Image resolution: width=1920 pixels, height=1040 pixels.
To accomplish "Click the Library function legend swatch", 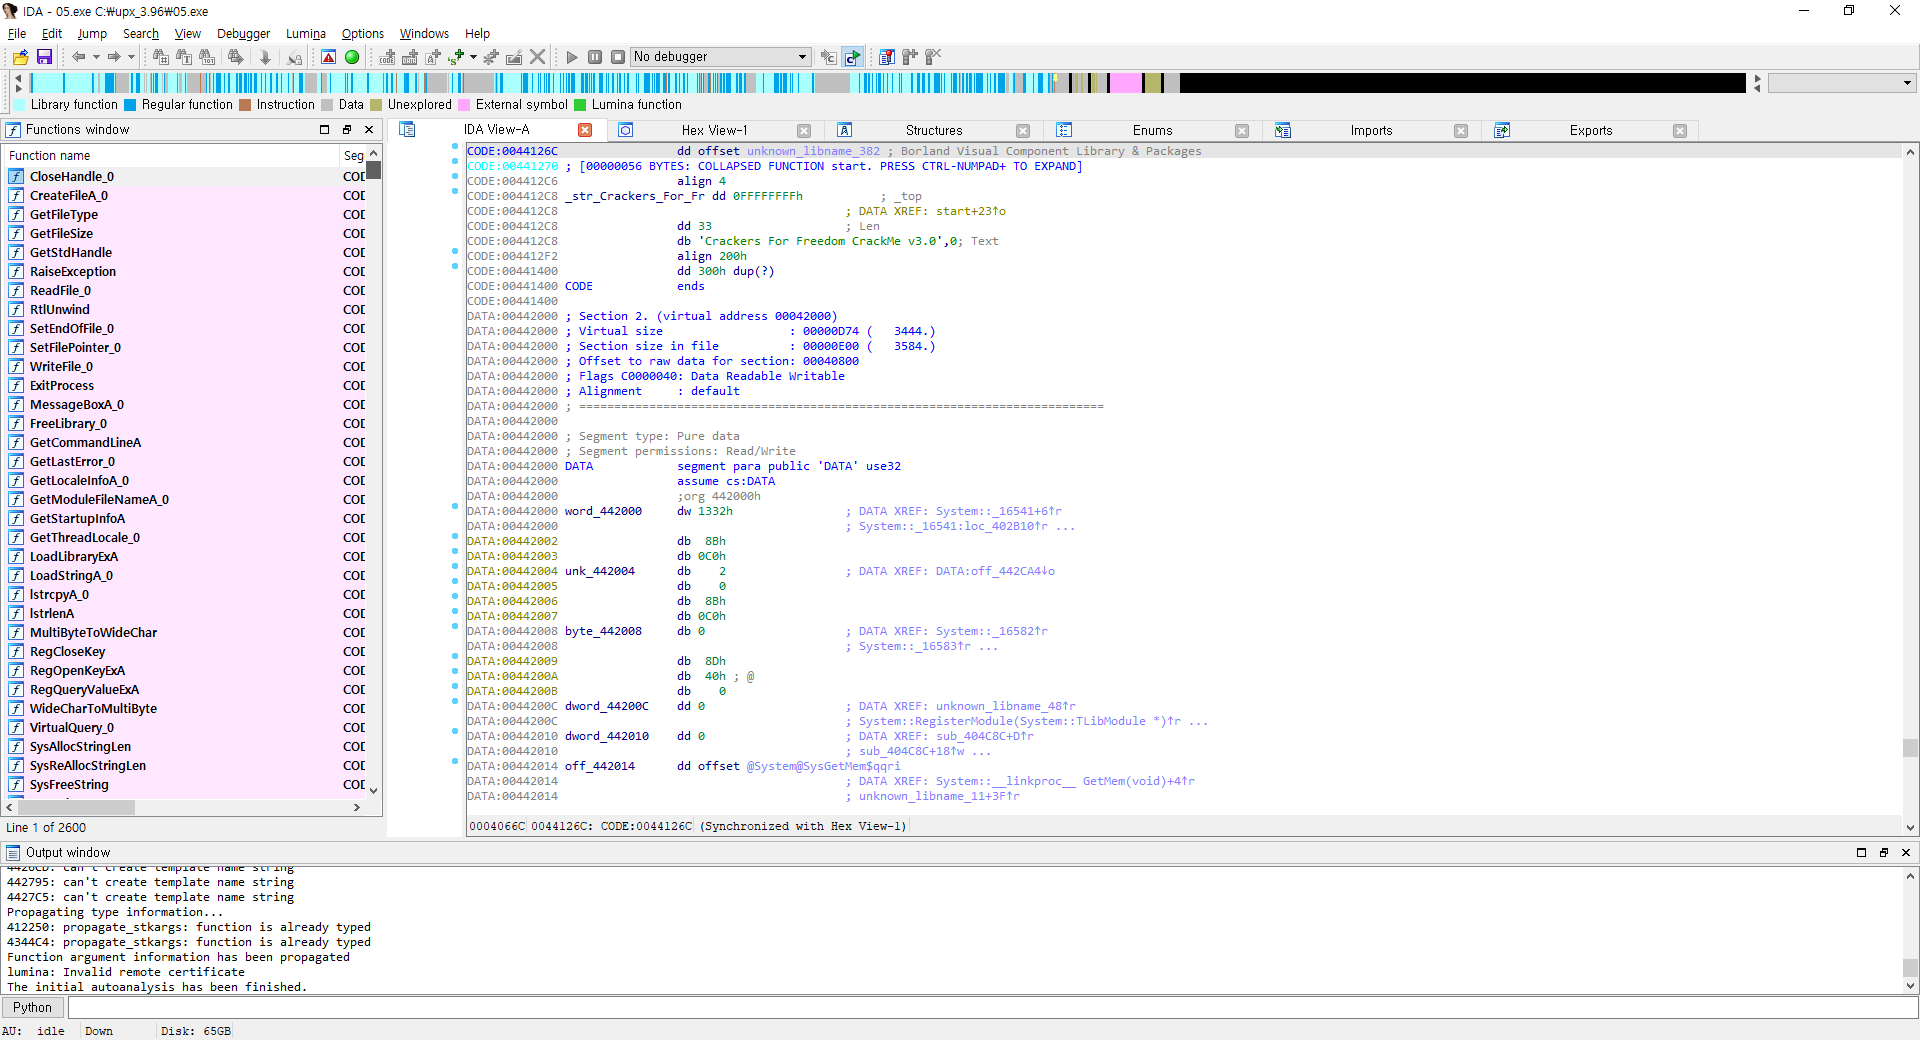I will coord(20,104).
